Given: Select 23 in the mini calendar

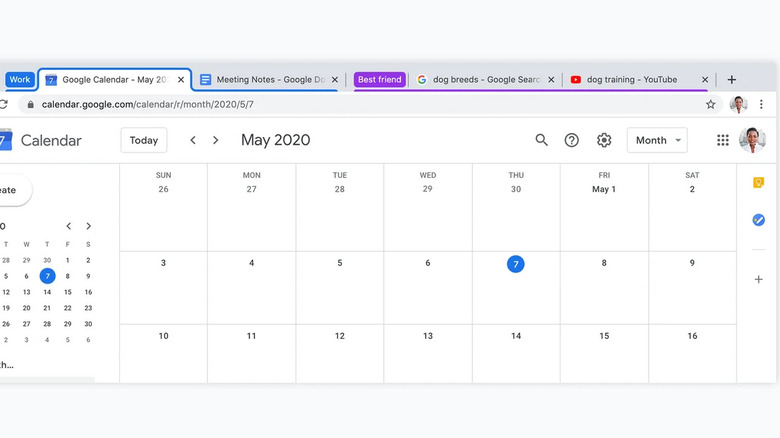Looking at the screenshot, I should (x=88, y=308).
